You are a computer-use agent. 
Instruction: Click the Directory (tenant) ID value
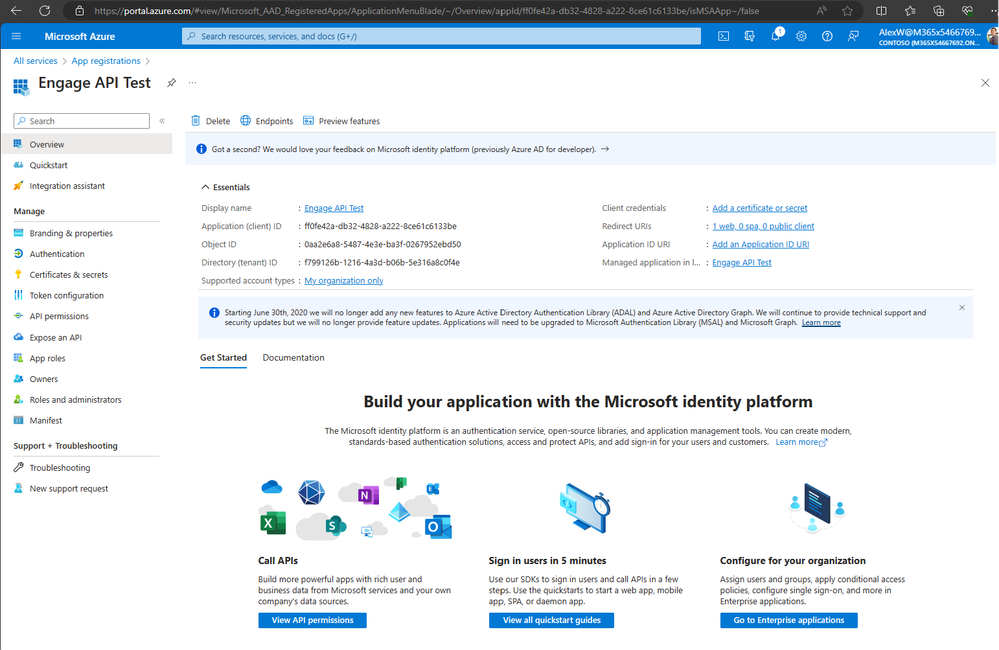pos(382,263)
